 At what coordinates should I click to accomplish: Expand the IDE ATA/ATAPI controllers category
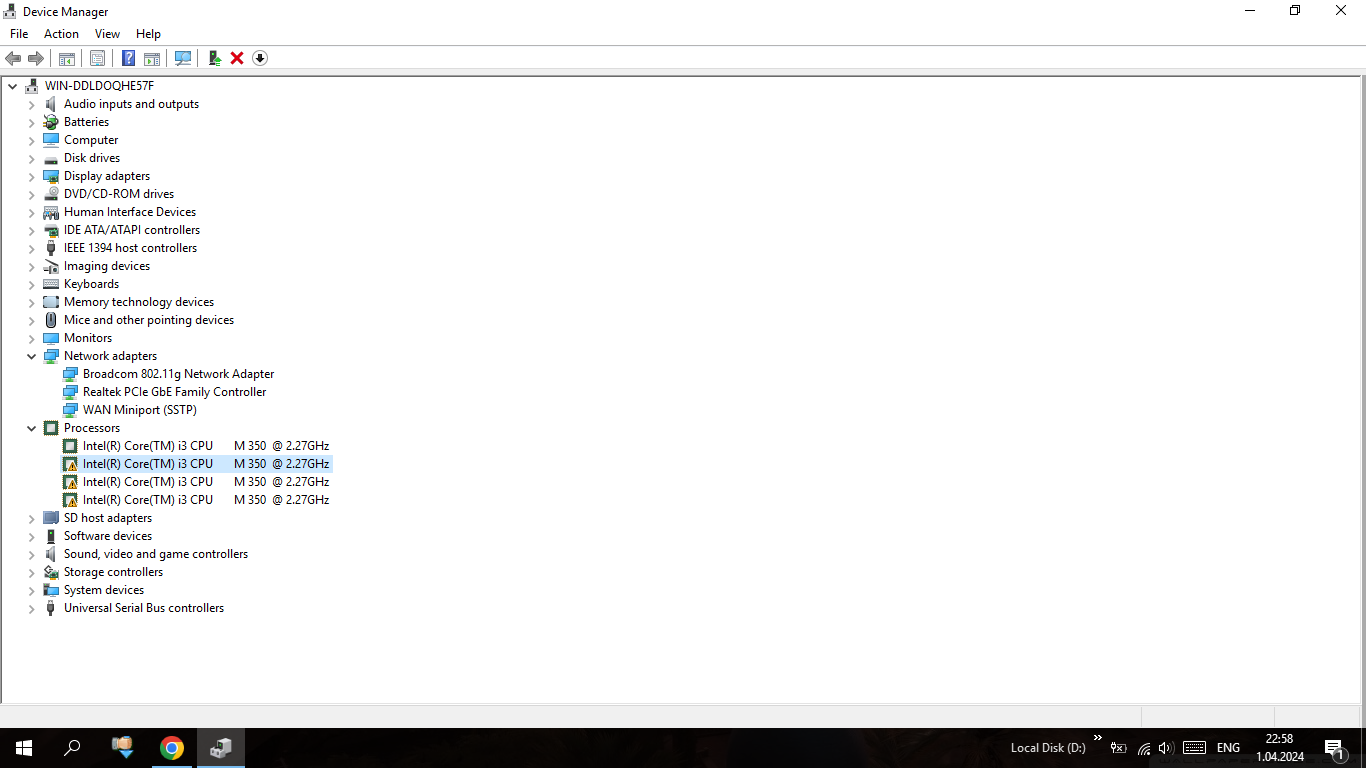[32, 230]
